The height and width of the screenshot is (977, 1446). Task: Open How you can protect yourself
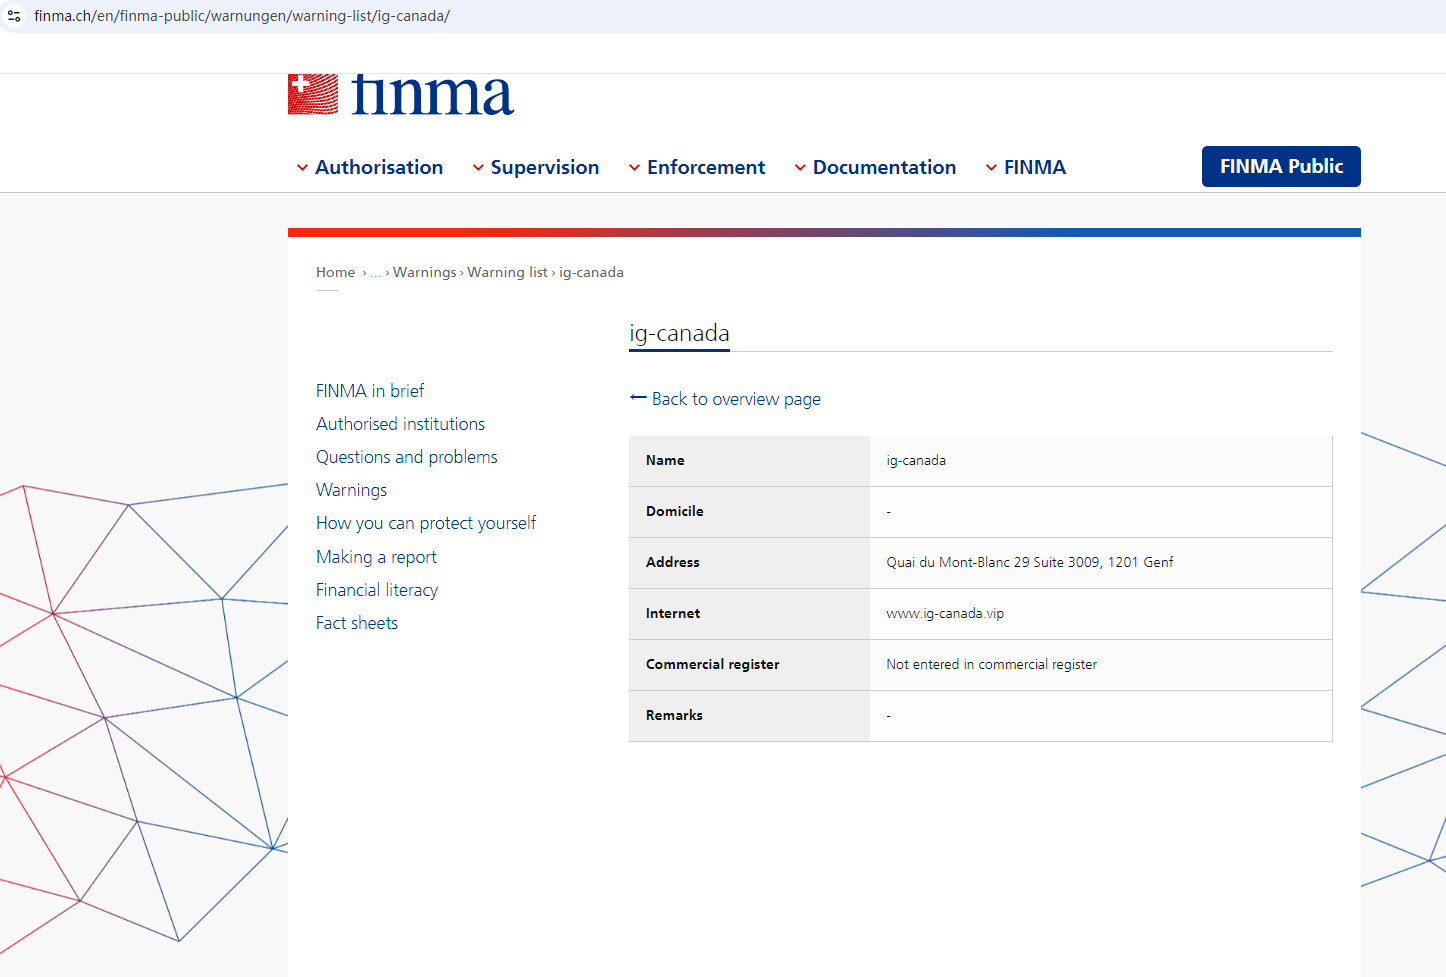(x=426, y=523)
